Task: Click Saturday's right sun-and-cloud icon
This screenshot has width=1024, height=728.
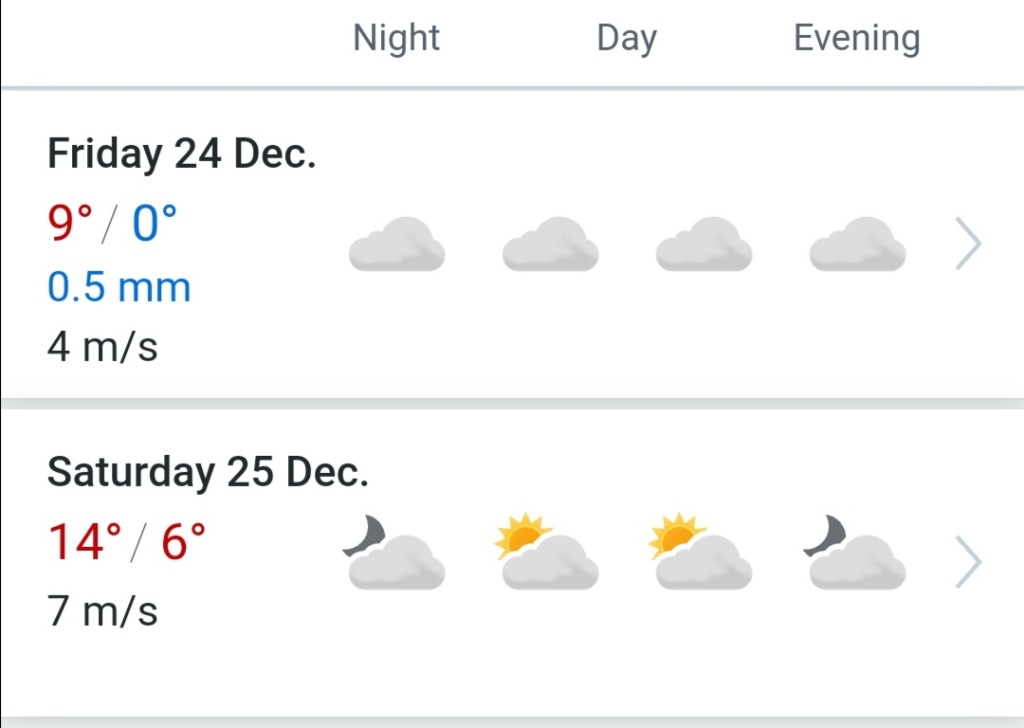Action: point(700,553)
